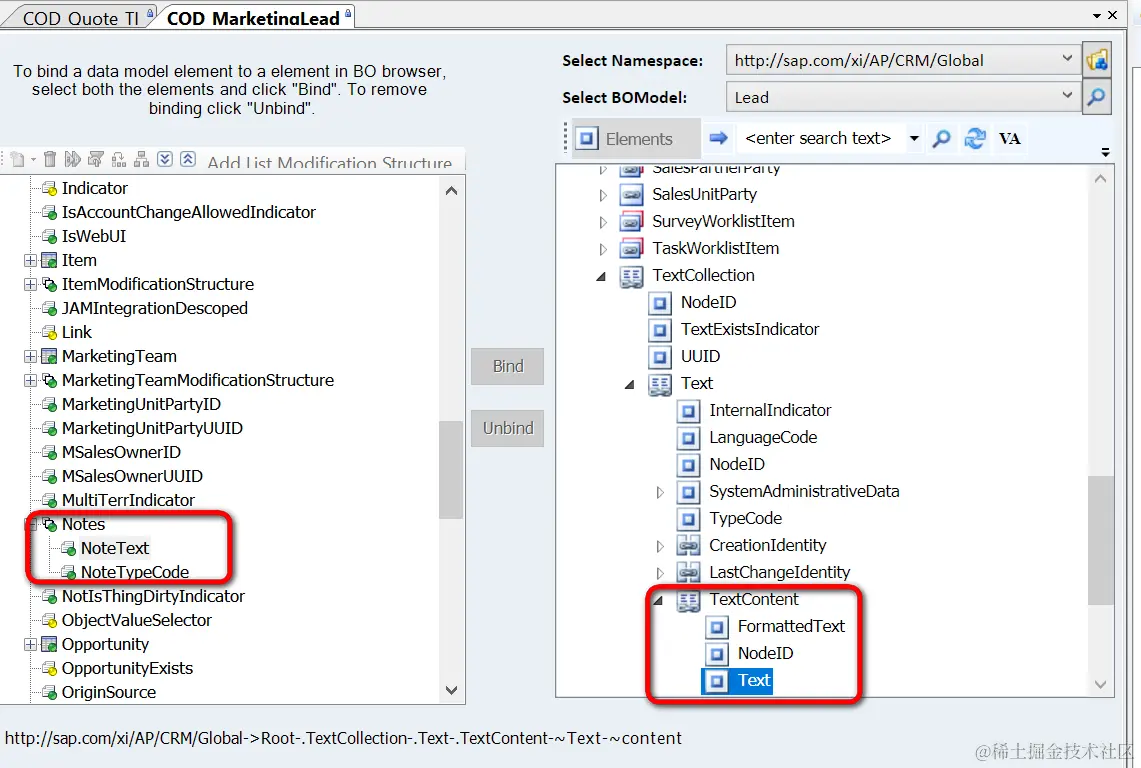
Task: Select NoteText in data model tree
Action: tap(114, 548)
